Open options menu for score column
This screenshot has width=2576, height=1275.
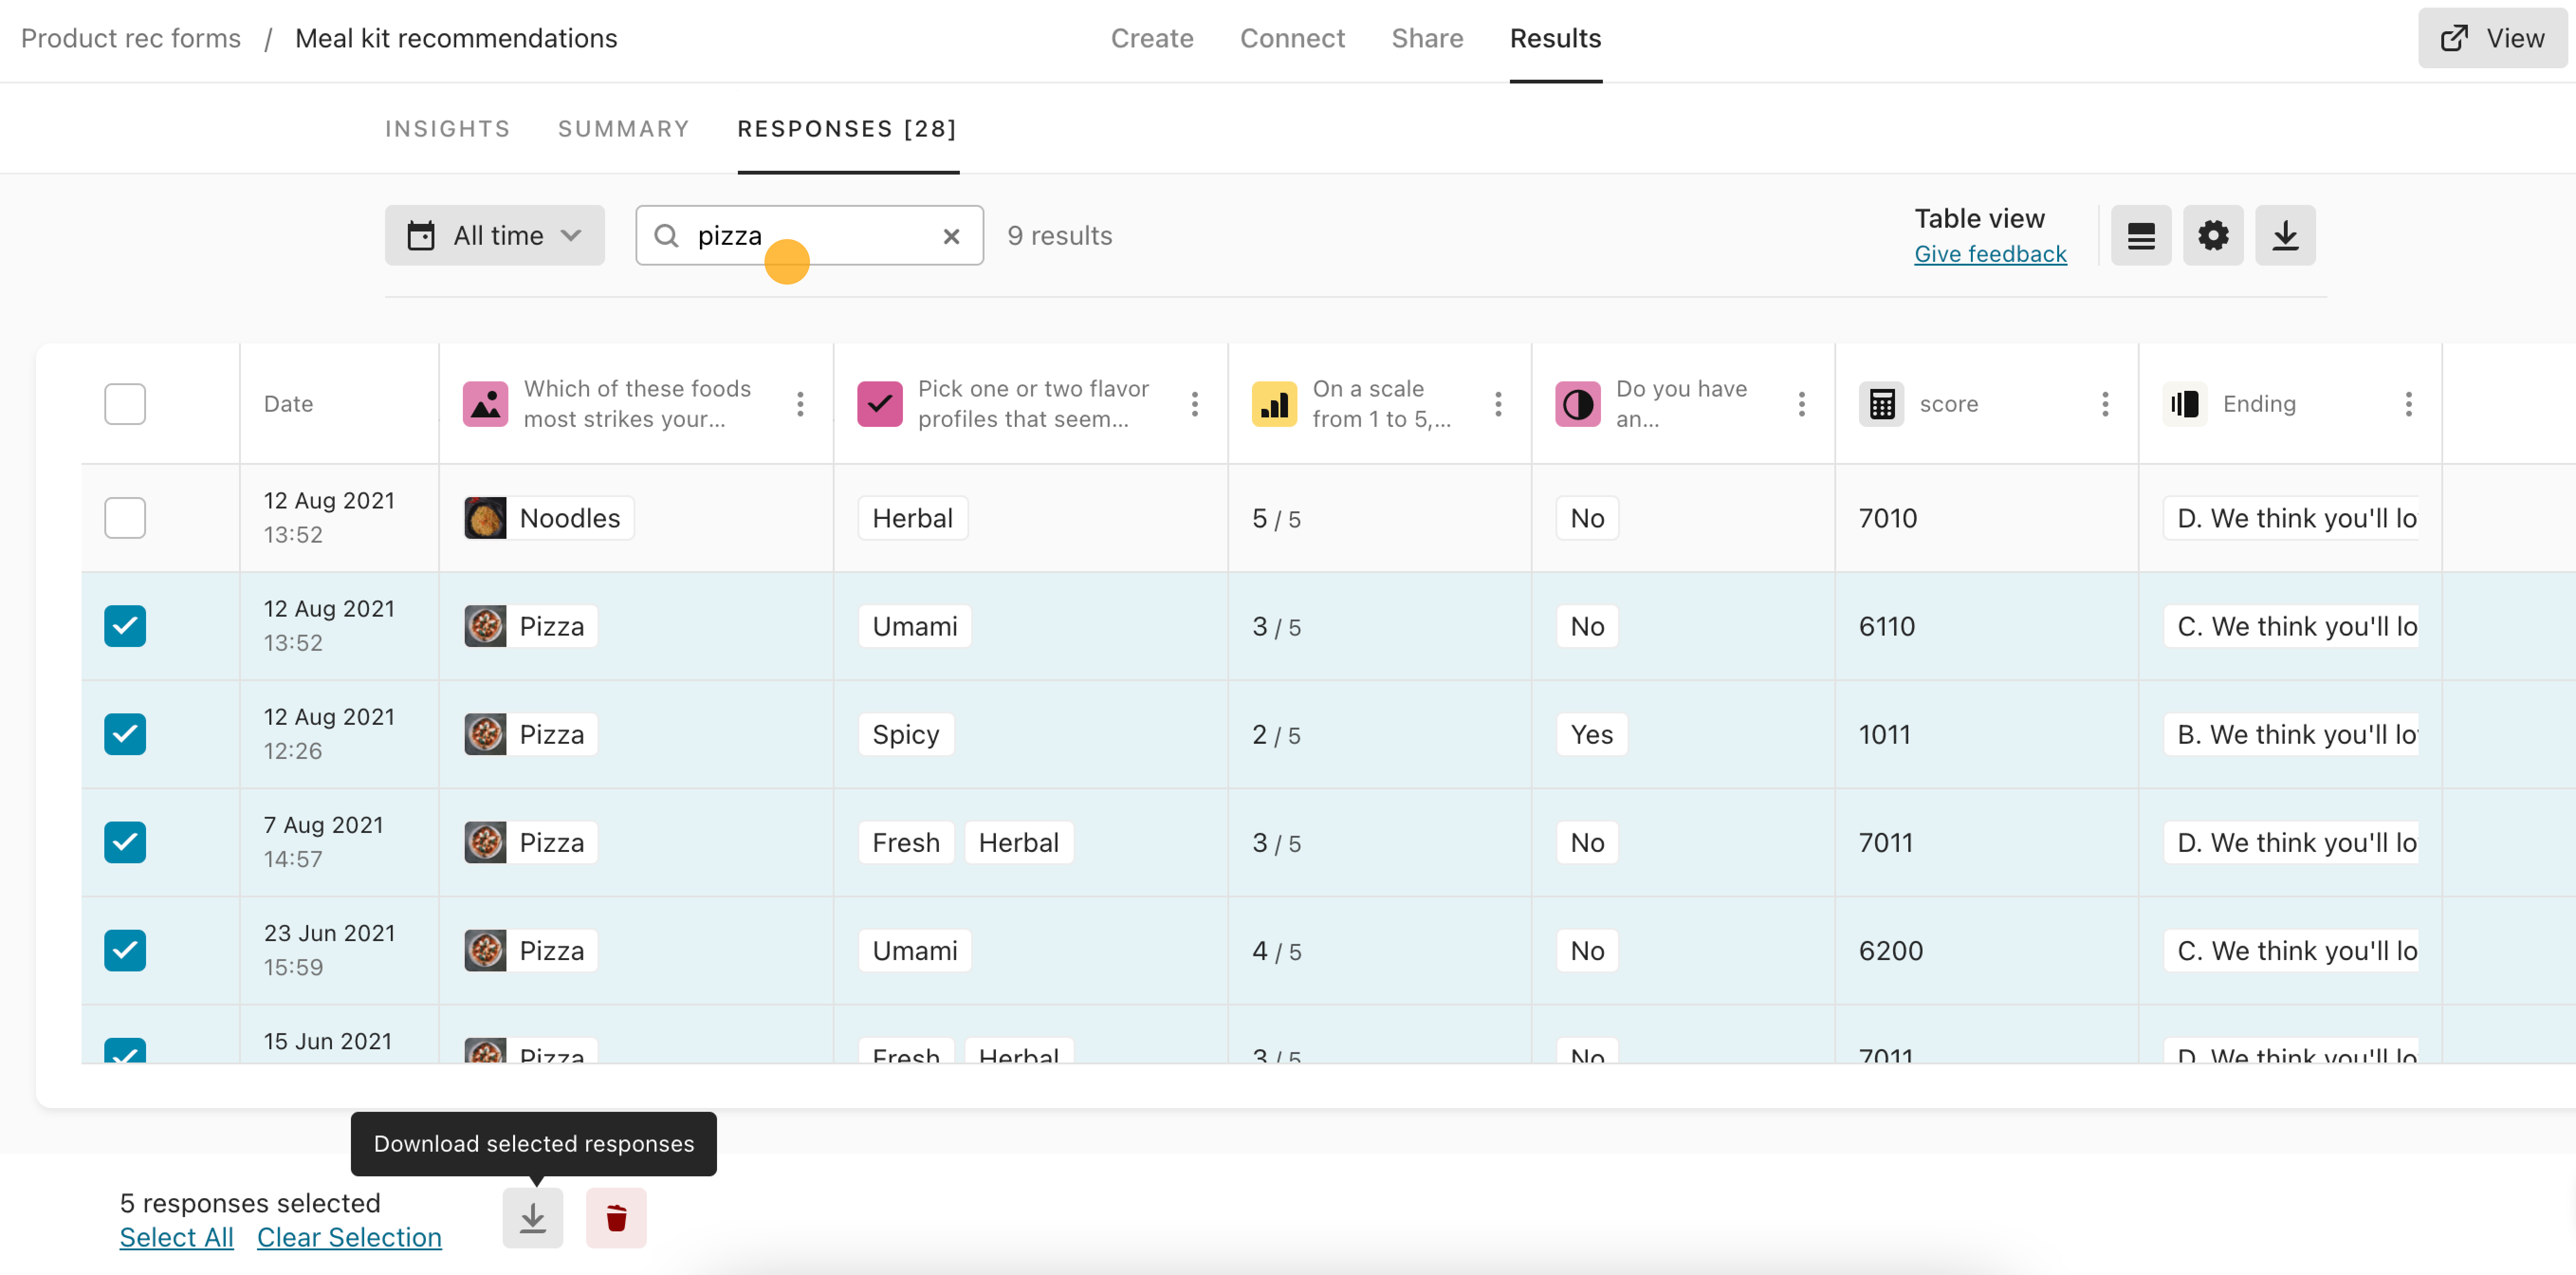tap(2105, 404)
